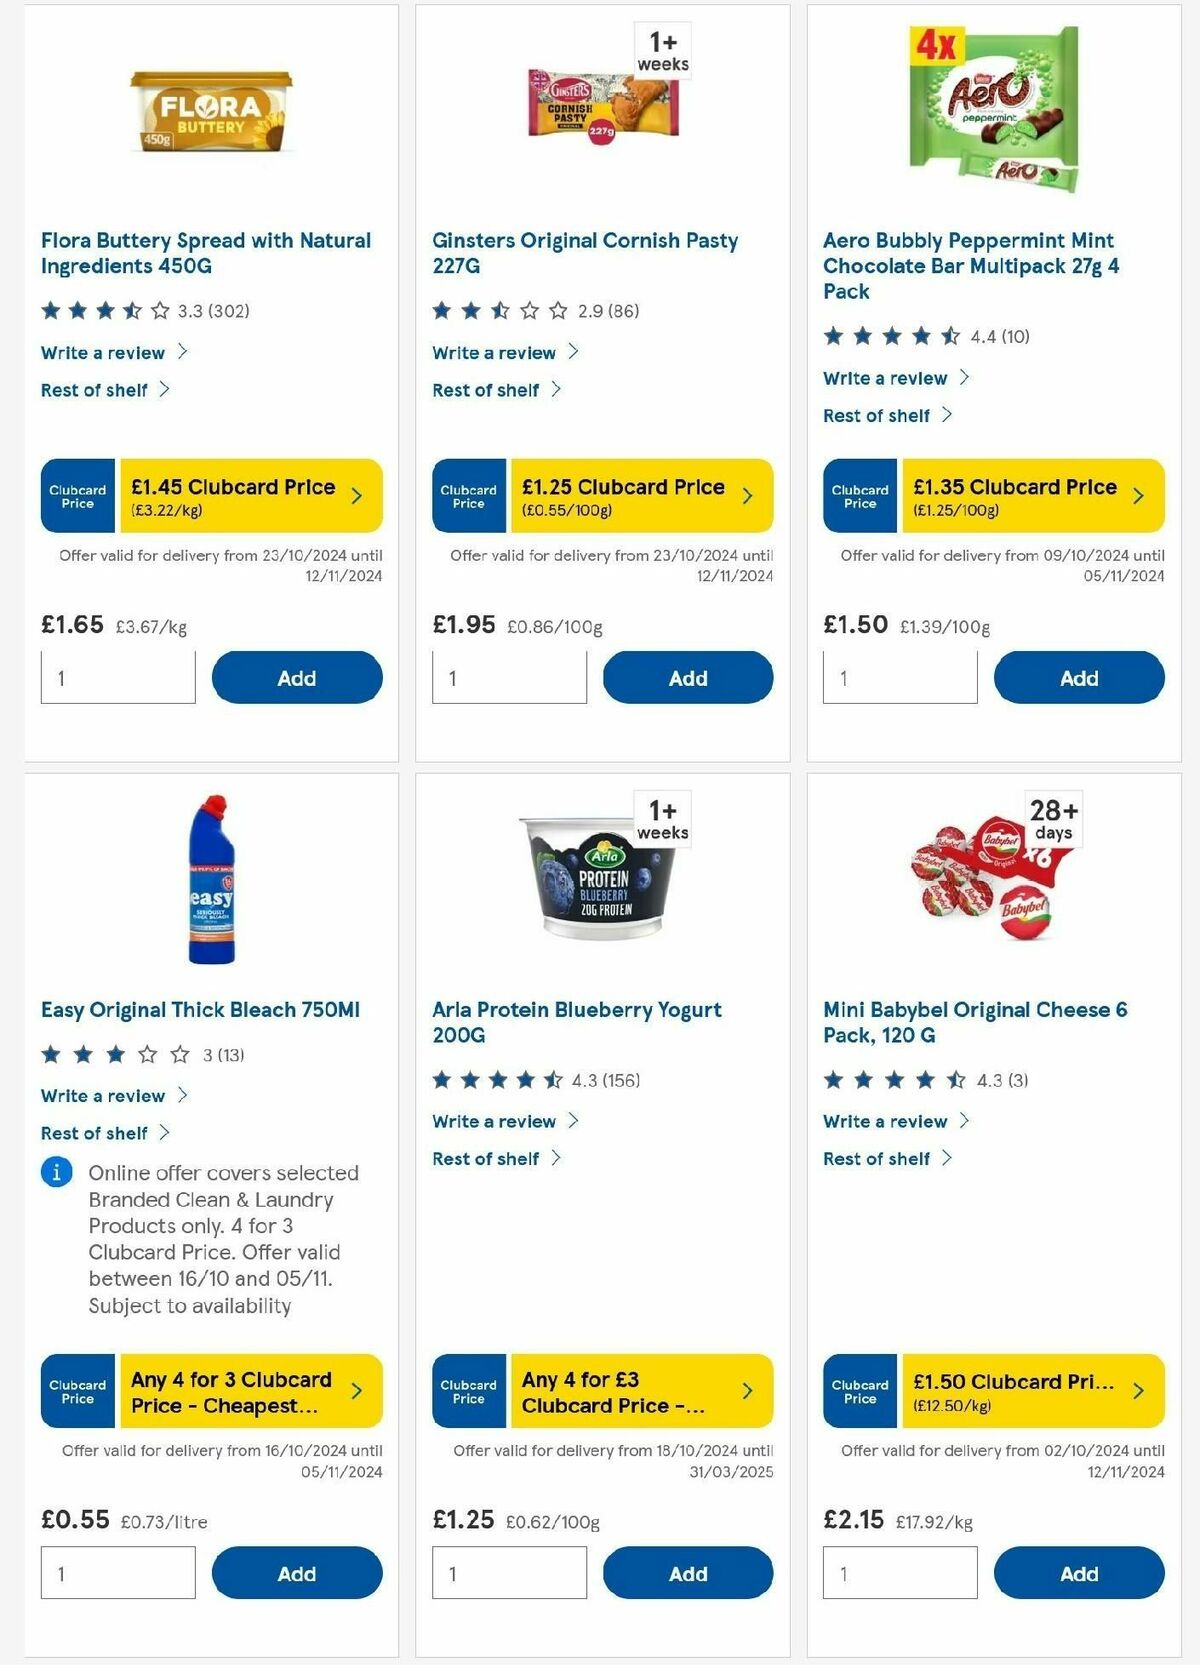Click the Babybel Clubcard Price blue badge

[x=859, y=1390]
